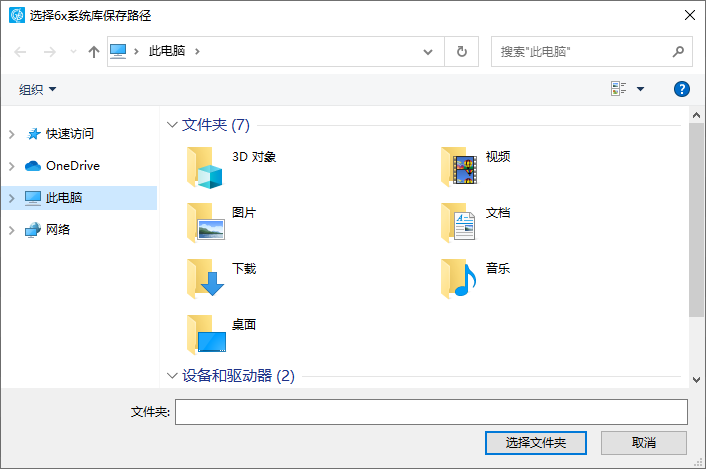
Task: Go up one folder level
Action: 94,52
